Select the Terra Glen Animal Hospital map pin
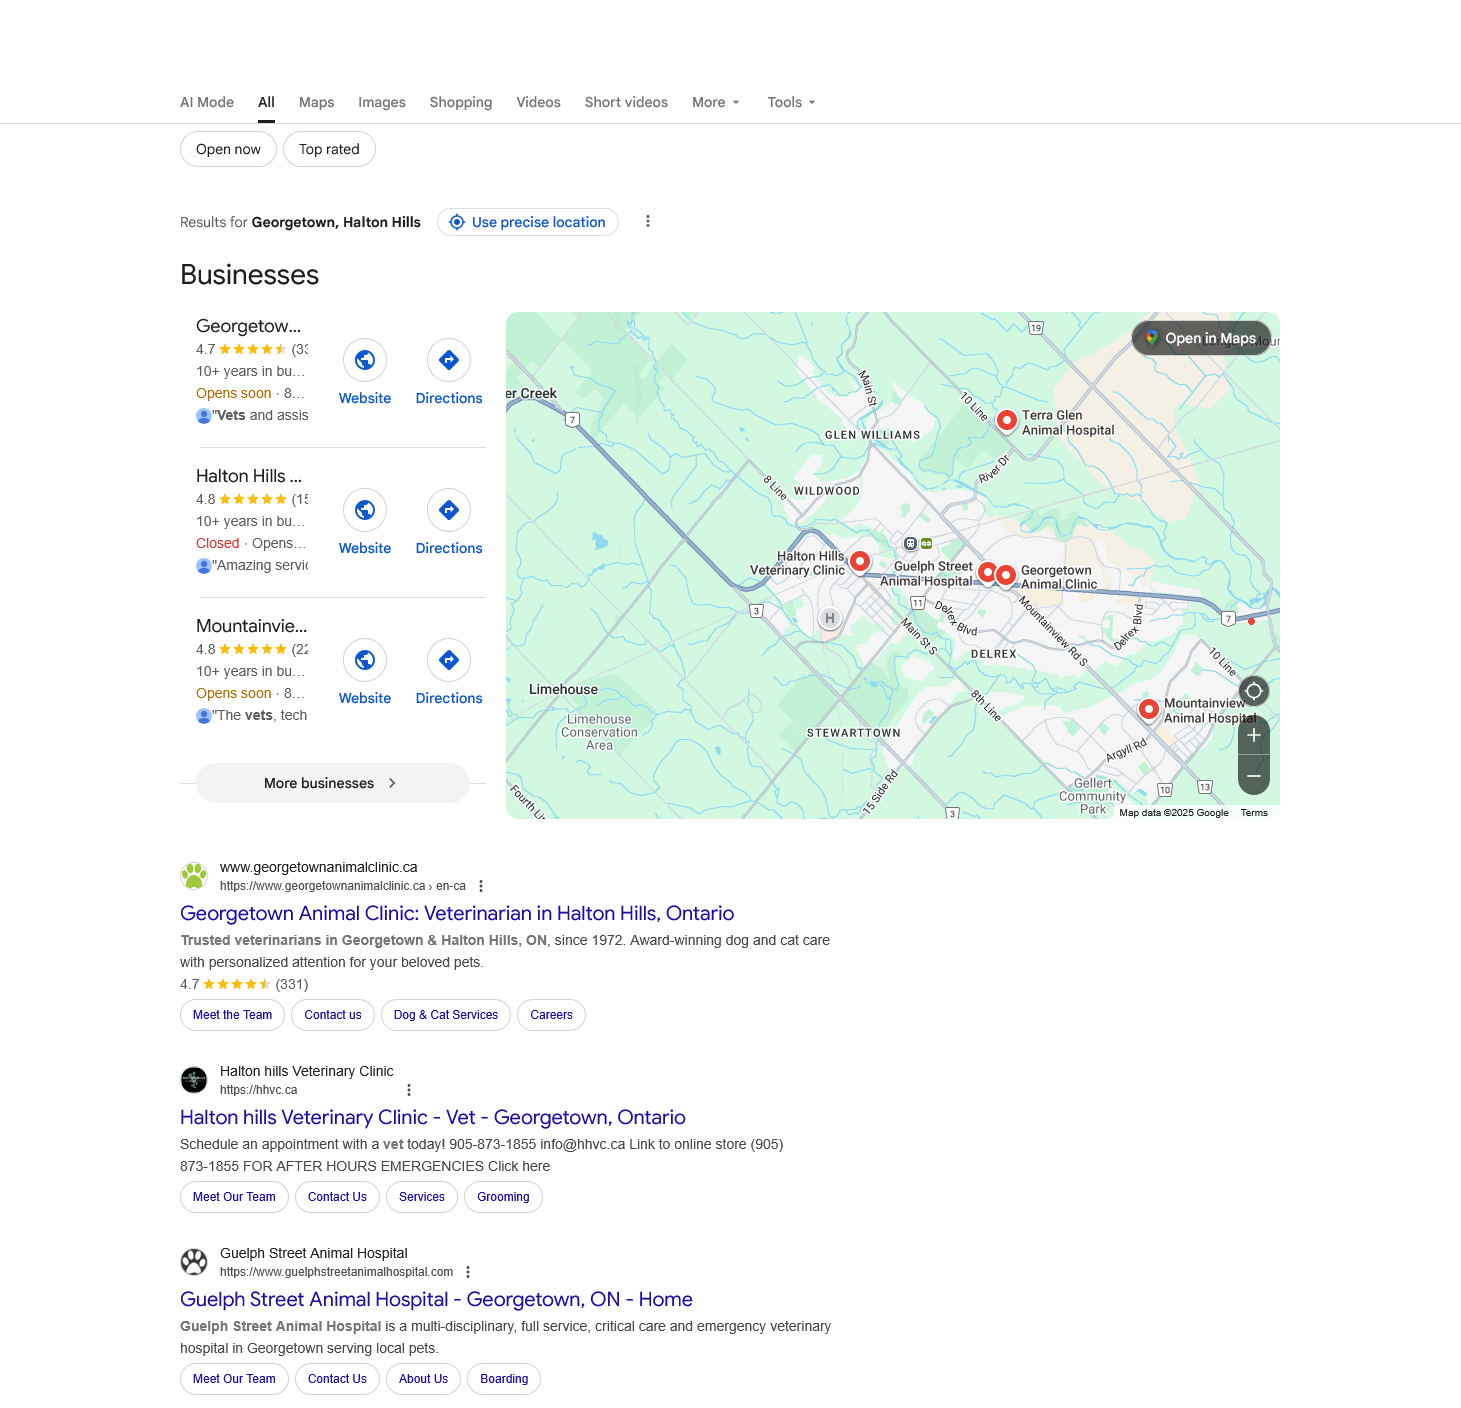1461x1408 pixels. coord(1007,420)
